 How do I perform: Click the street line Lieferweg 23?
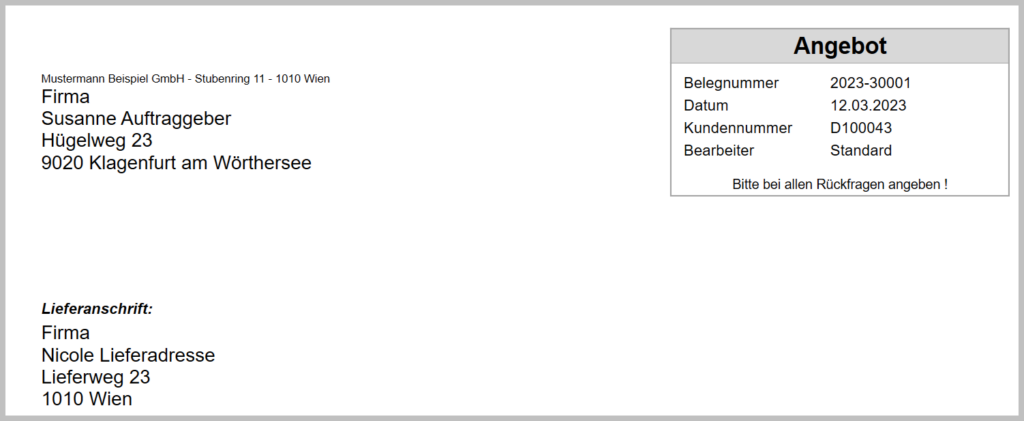(x=96, y=377)
